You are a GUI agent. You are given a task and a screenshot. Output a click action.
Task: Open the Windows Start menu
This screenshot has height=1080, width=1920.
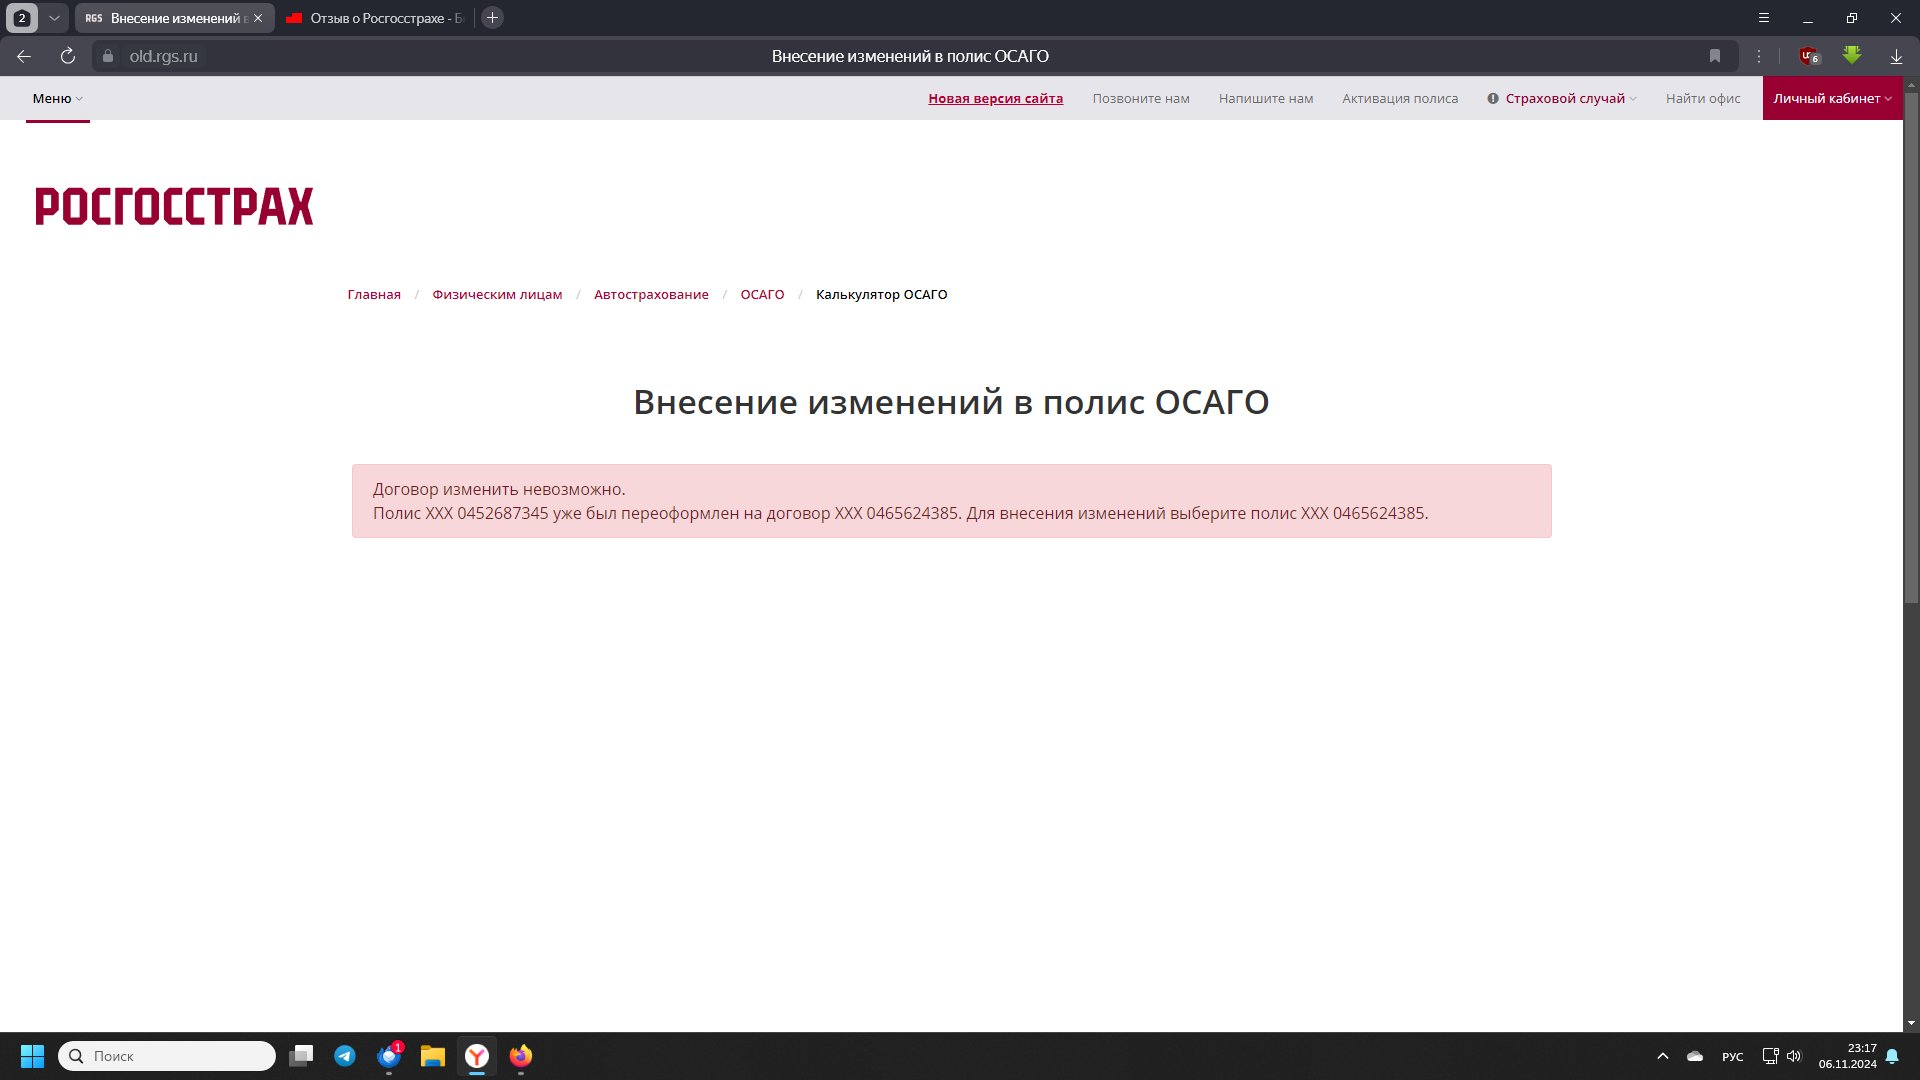pyautogui.click(x=32, y=1056)
